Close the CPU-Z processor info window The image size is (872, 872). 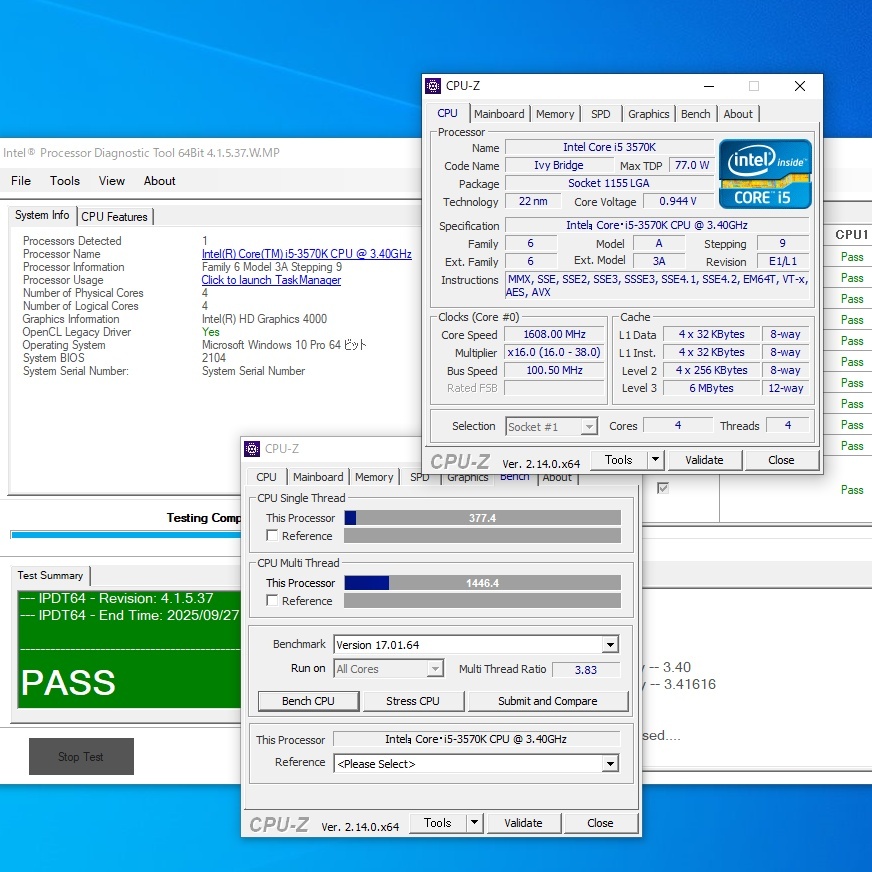click(799, 86)
